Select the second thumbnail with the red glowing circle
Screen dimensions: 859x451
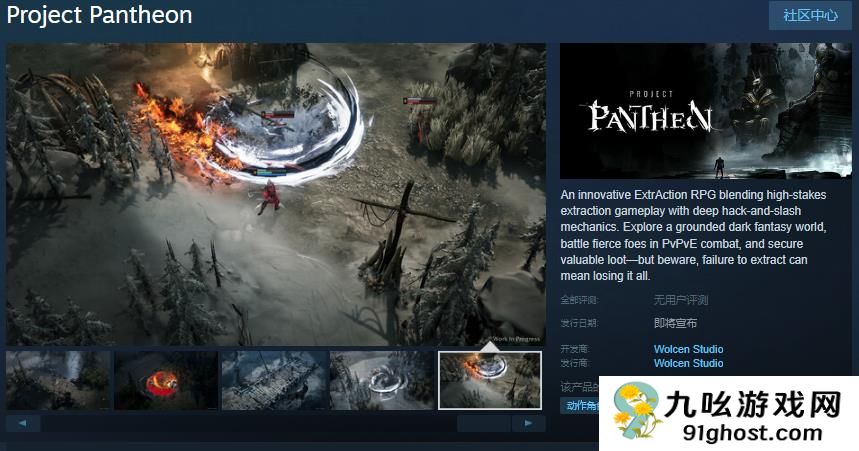(x=166, y=380)
